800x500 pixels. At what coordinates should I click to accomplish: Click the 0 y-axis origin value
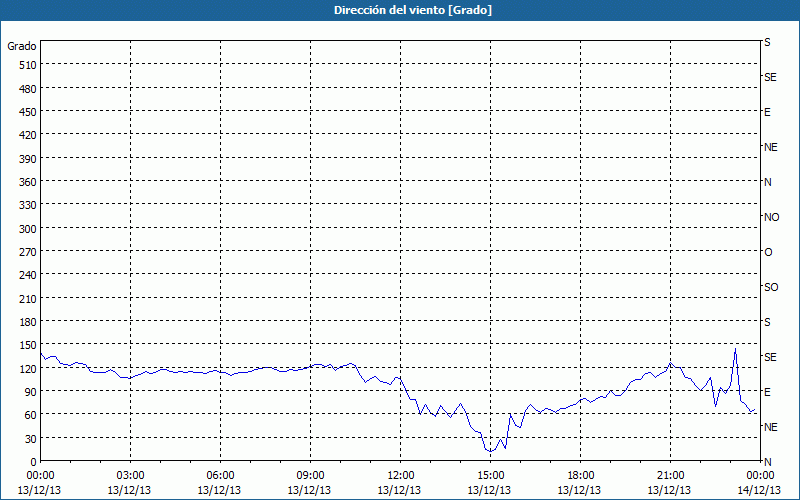click(x=34, y=462)
